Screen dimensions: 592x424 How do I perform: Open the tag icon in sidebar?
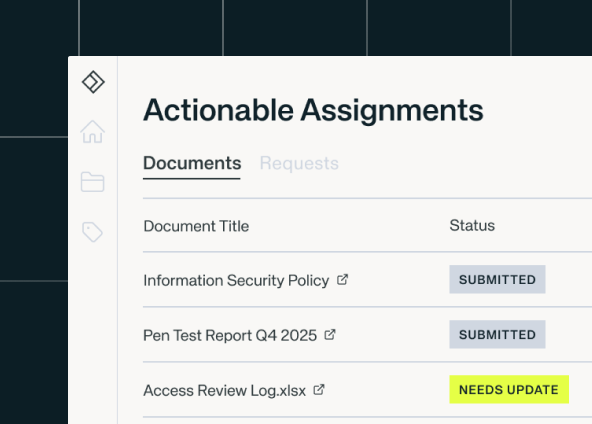point(92,232)
